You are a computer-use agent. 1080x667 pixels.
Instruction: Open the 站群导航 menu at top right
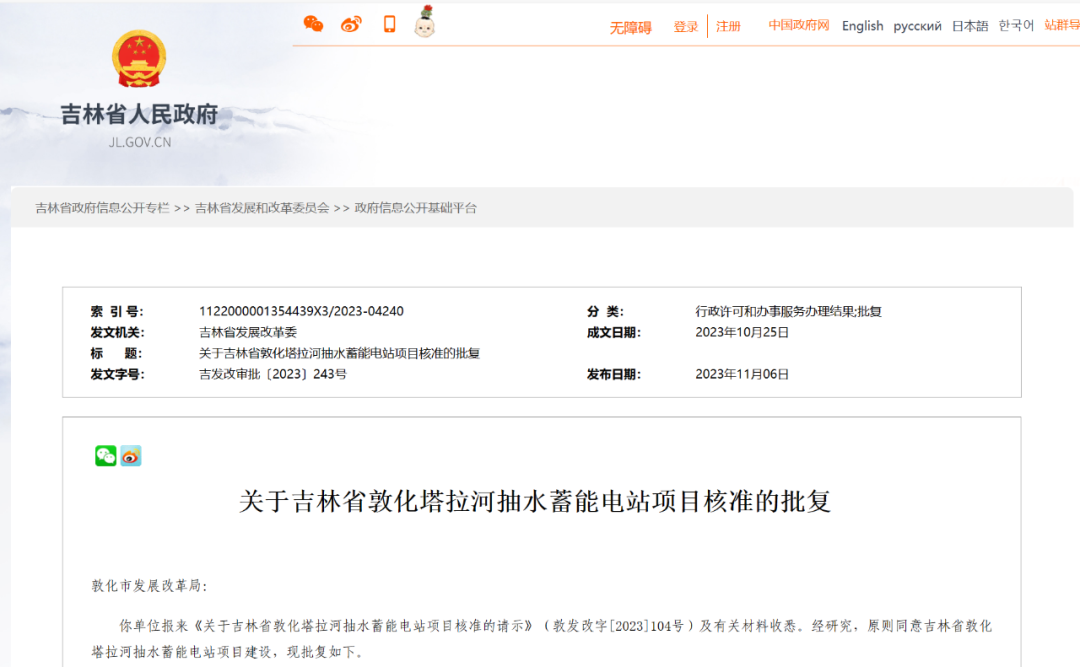coord(1061,26)
